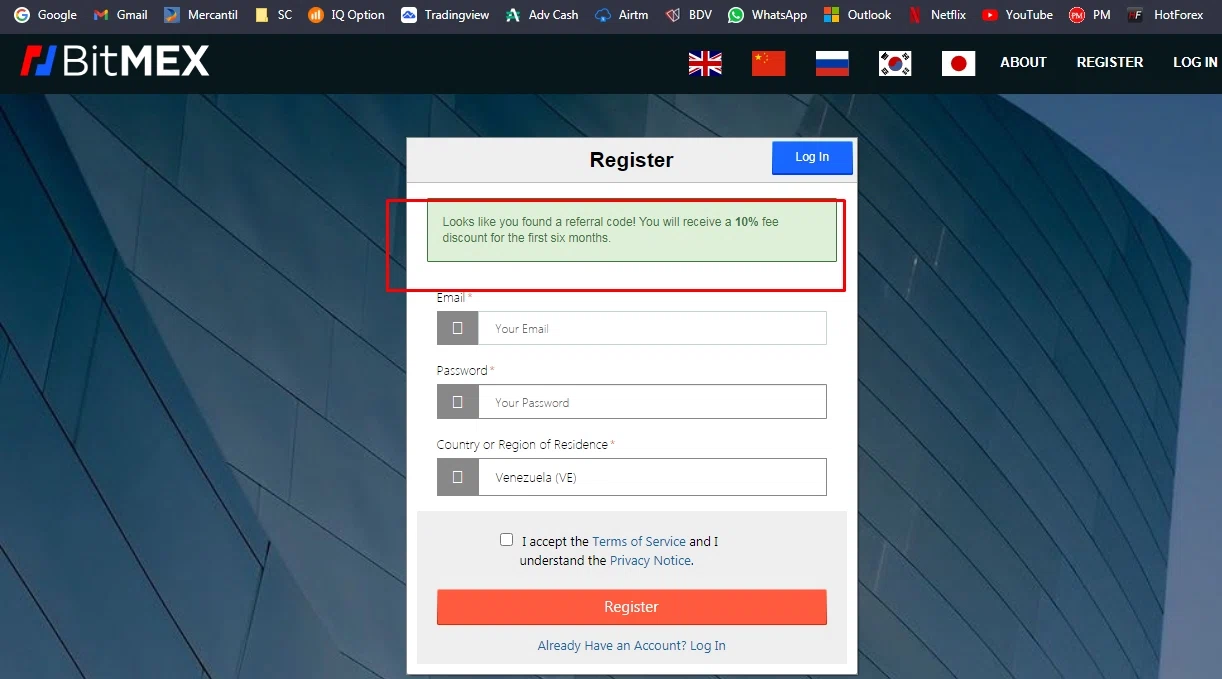Open the Netflix bookmark
1222x679 pixels.
tap(937, 15)
